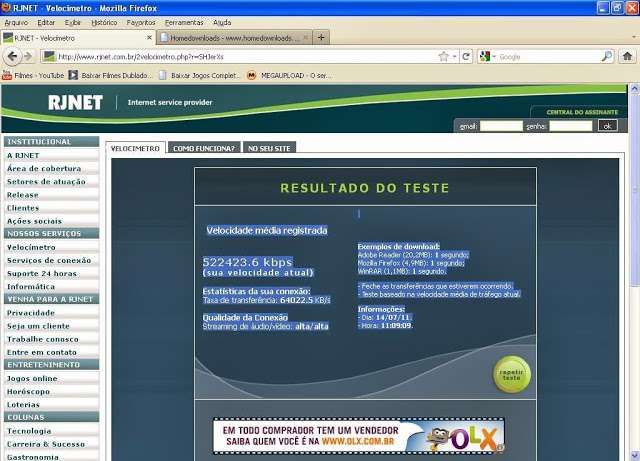The height and width of the screenshot is (461, 640).
Task: Click the email login field
Action: [501, 126]
